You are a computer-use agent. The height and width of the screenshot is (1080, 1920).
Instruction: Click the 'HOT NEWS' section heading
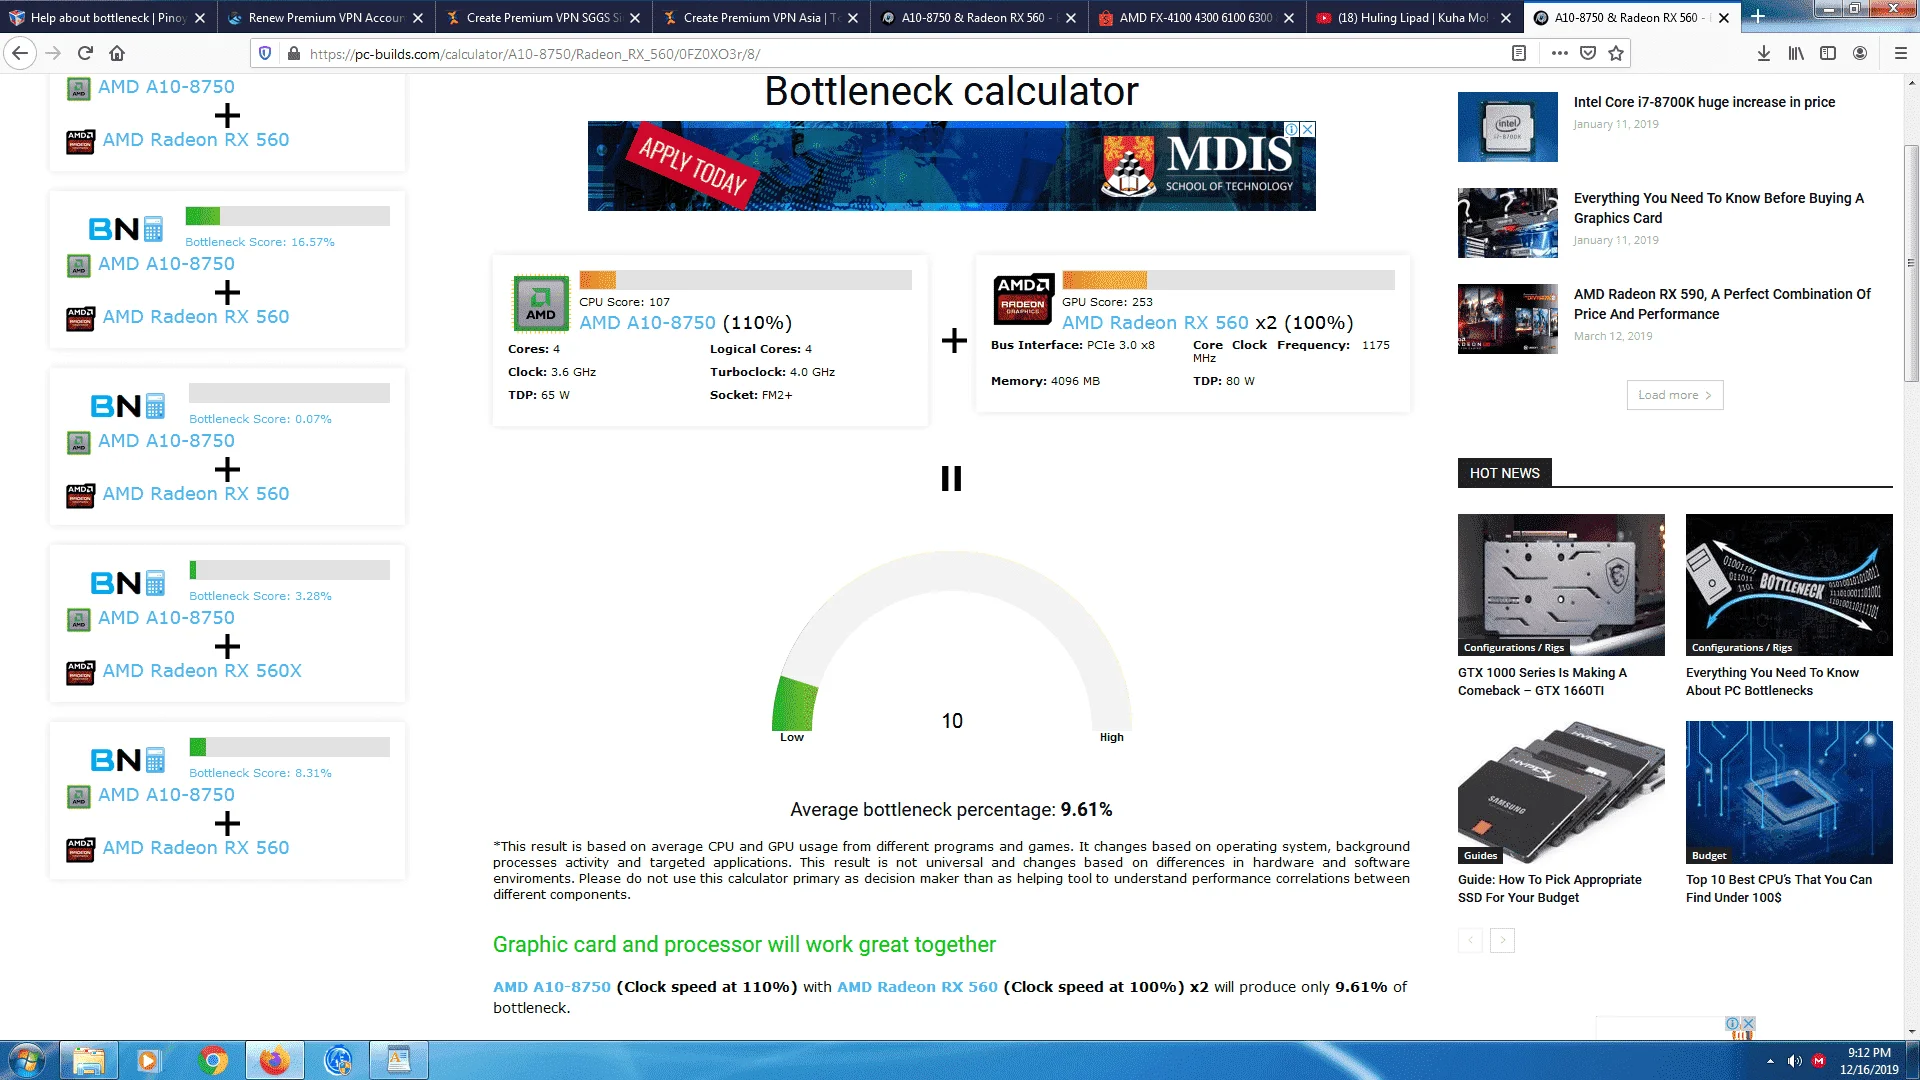click(1504, 473)
